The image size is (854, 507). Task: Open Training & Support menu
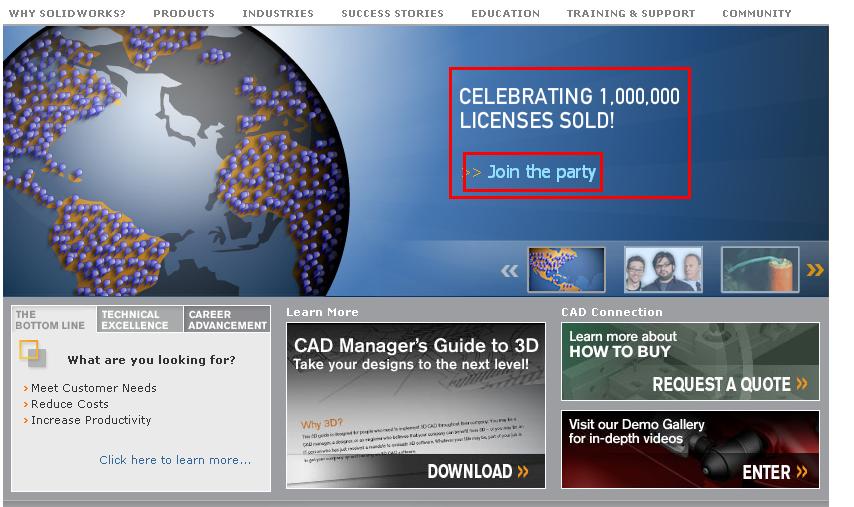pyautogui.click(x=631, y=13)
